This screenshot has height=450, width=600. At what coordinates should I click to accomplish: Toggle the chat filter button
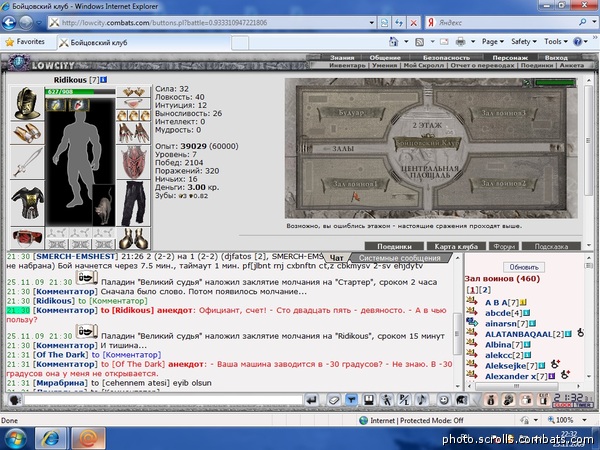pos(351,400)
